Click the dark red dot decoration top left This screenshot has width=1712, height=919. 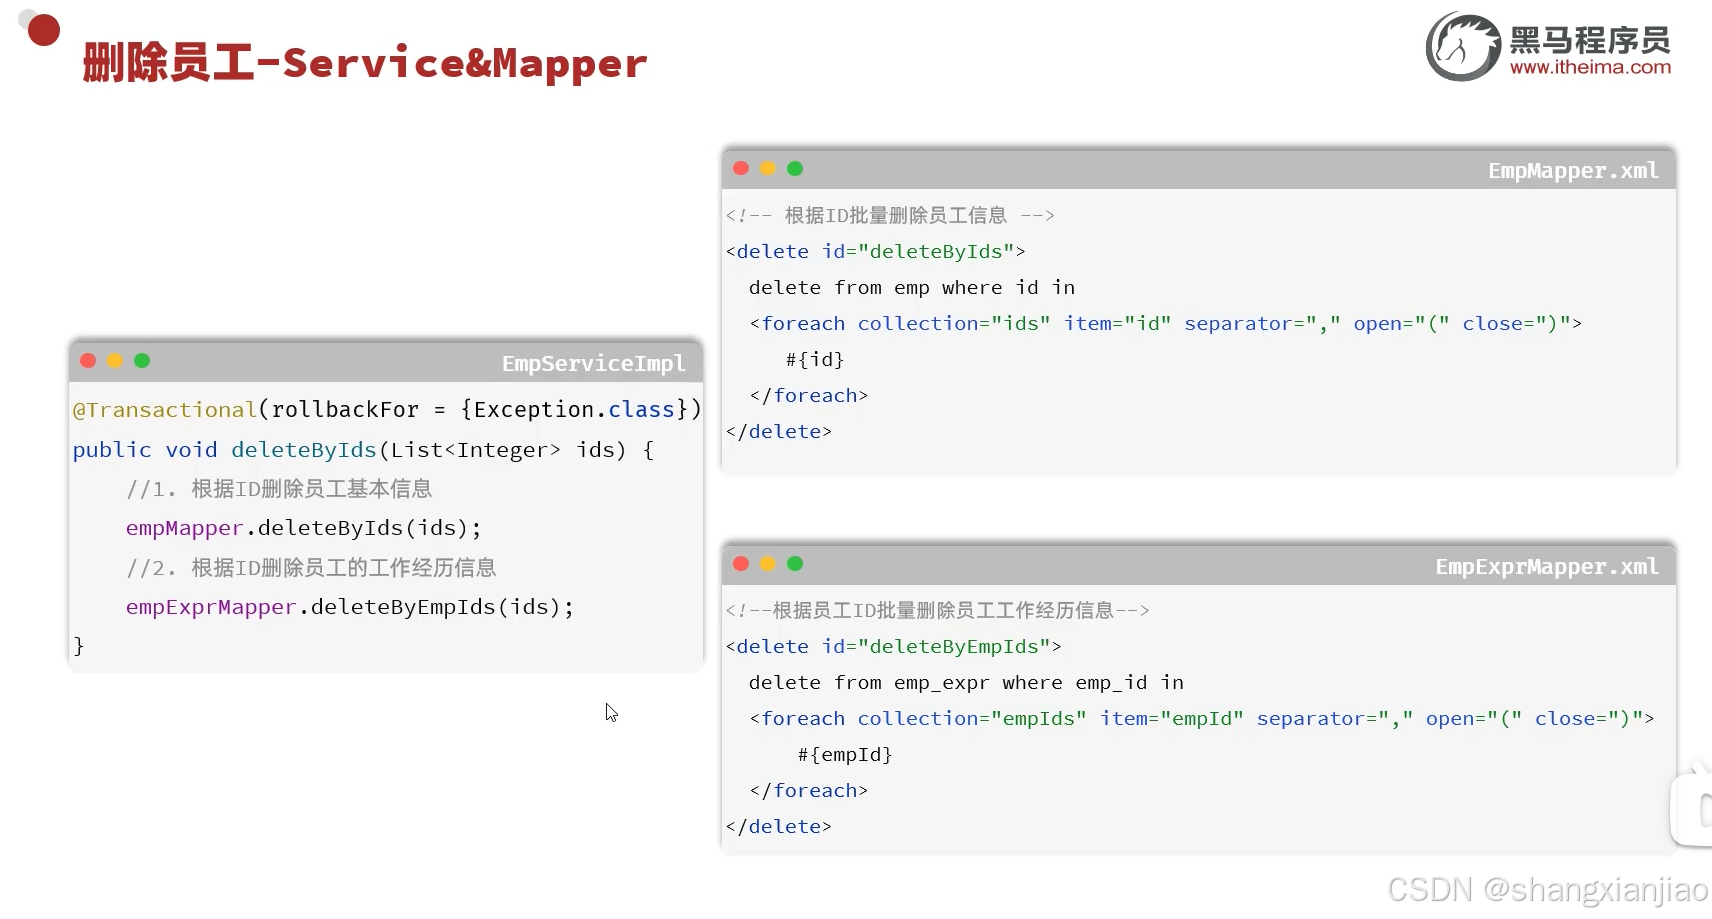(x=41, y=29)
